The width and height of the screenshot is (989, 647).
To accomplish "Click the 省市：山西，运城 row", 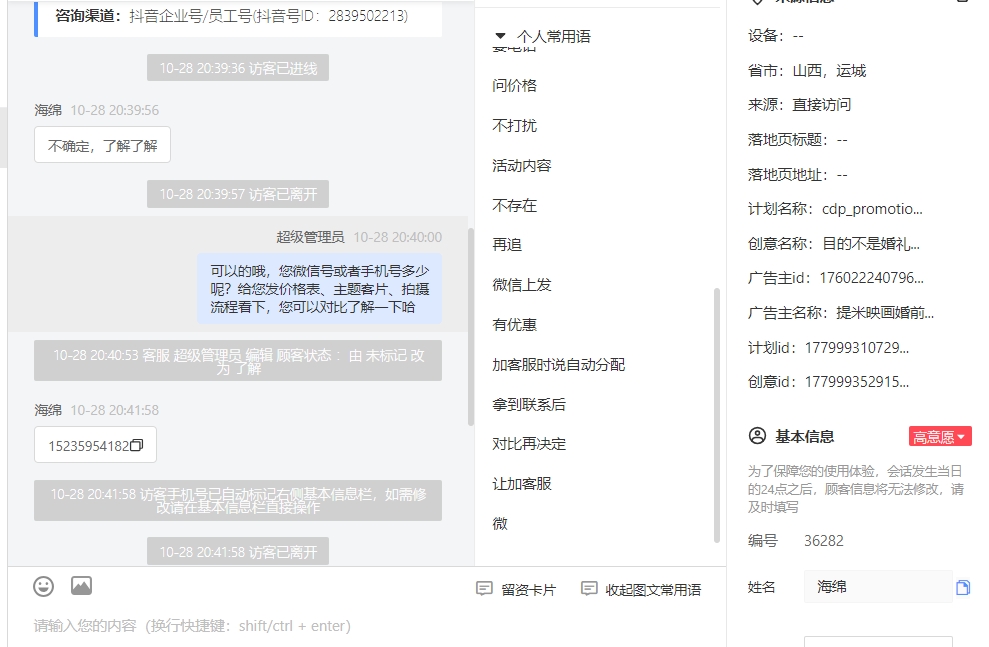I will coord(807,71).
